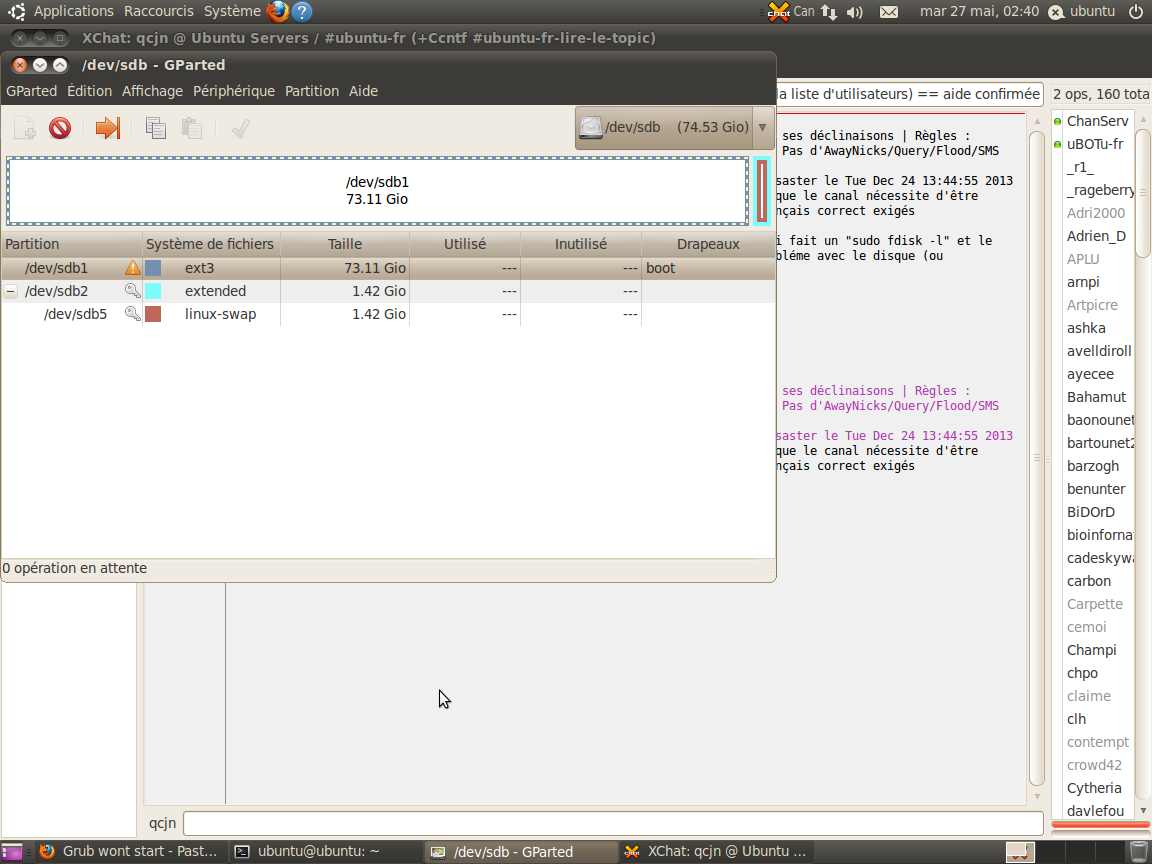Switch to XChat window in taskbar
The image size is (1152, 864).
pos(714,852)
